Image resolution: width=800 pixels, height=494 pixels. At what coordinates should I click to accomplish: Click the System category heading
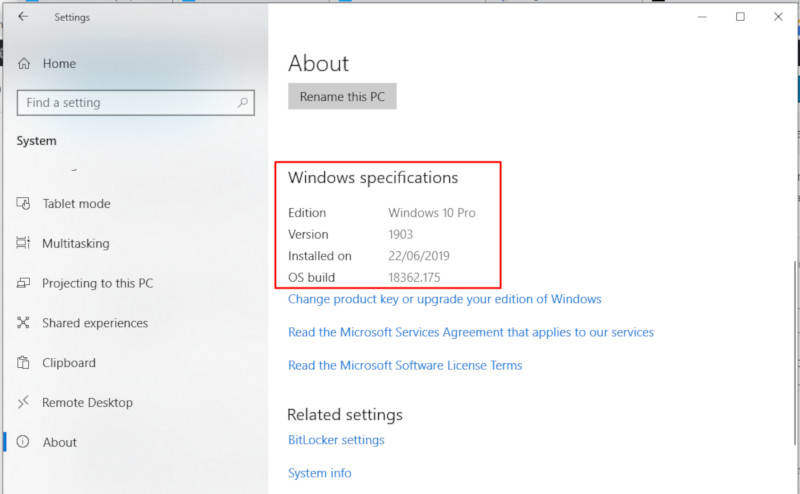pyautogui.click(x=36, y=141)
